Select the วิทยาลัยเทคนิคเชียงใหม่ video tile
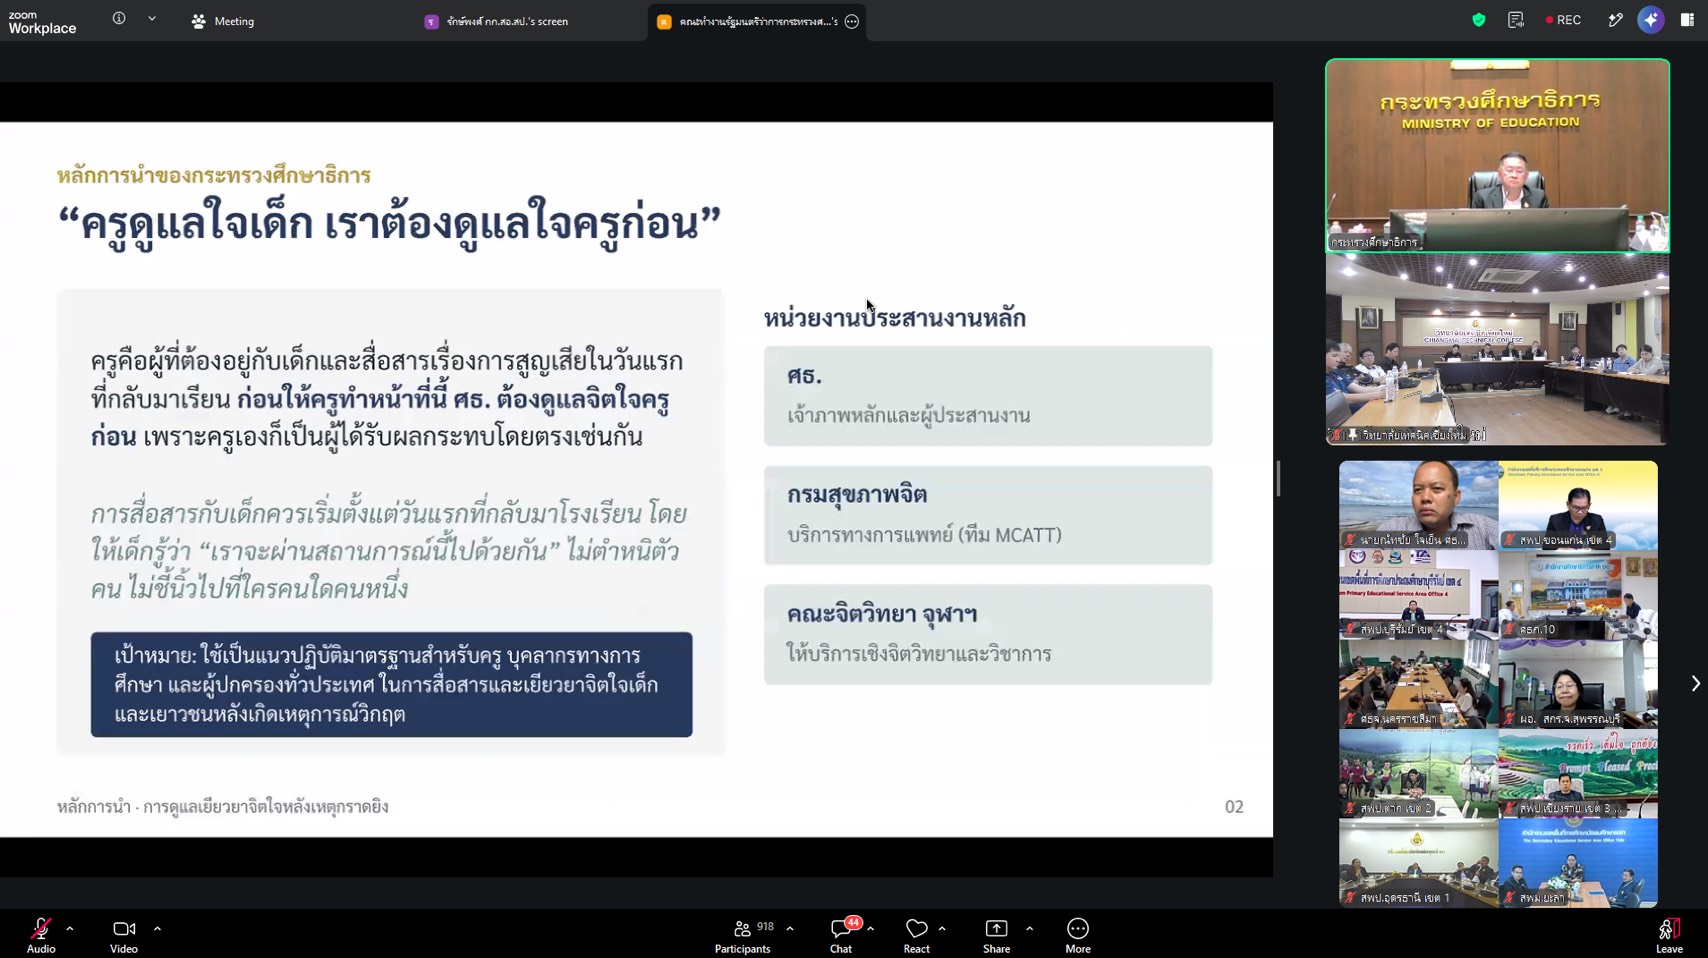The image size is (1708, 958). (1497, 349)
